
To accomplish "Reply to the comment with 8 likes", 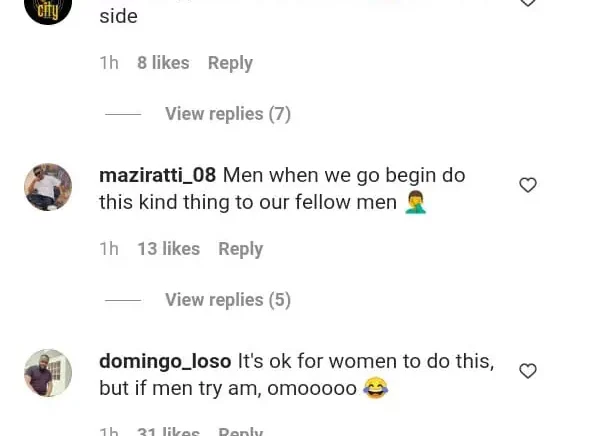I will click(230, 63).
